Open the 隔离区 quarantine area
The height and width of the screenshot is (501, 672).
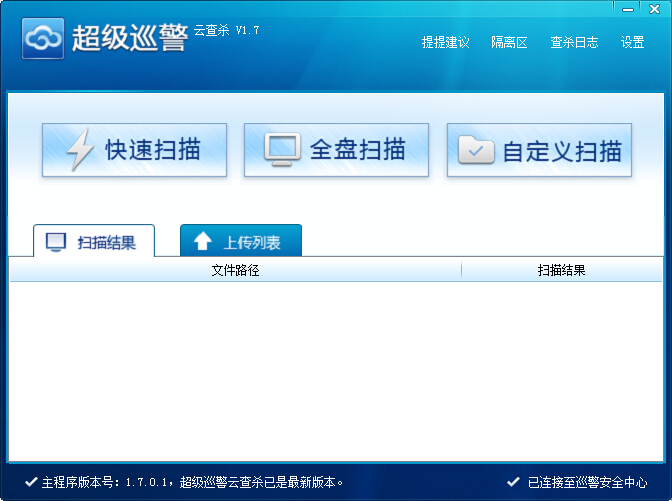coord(509,42)
